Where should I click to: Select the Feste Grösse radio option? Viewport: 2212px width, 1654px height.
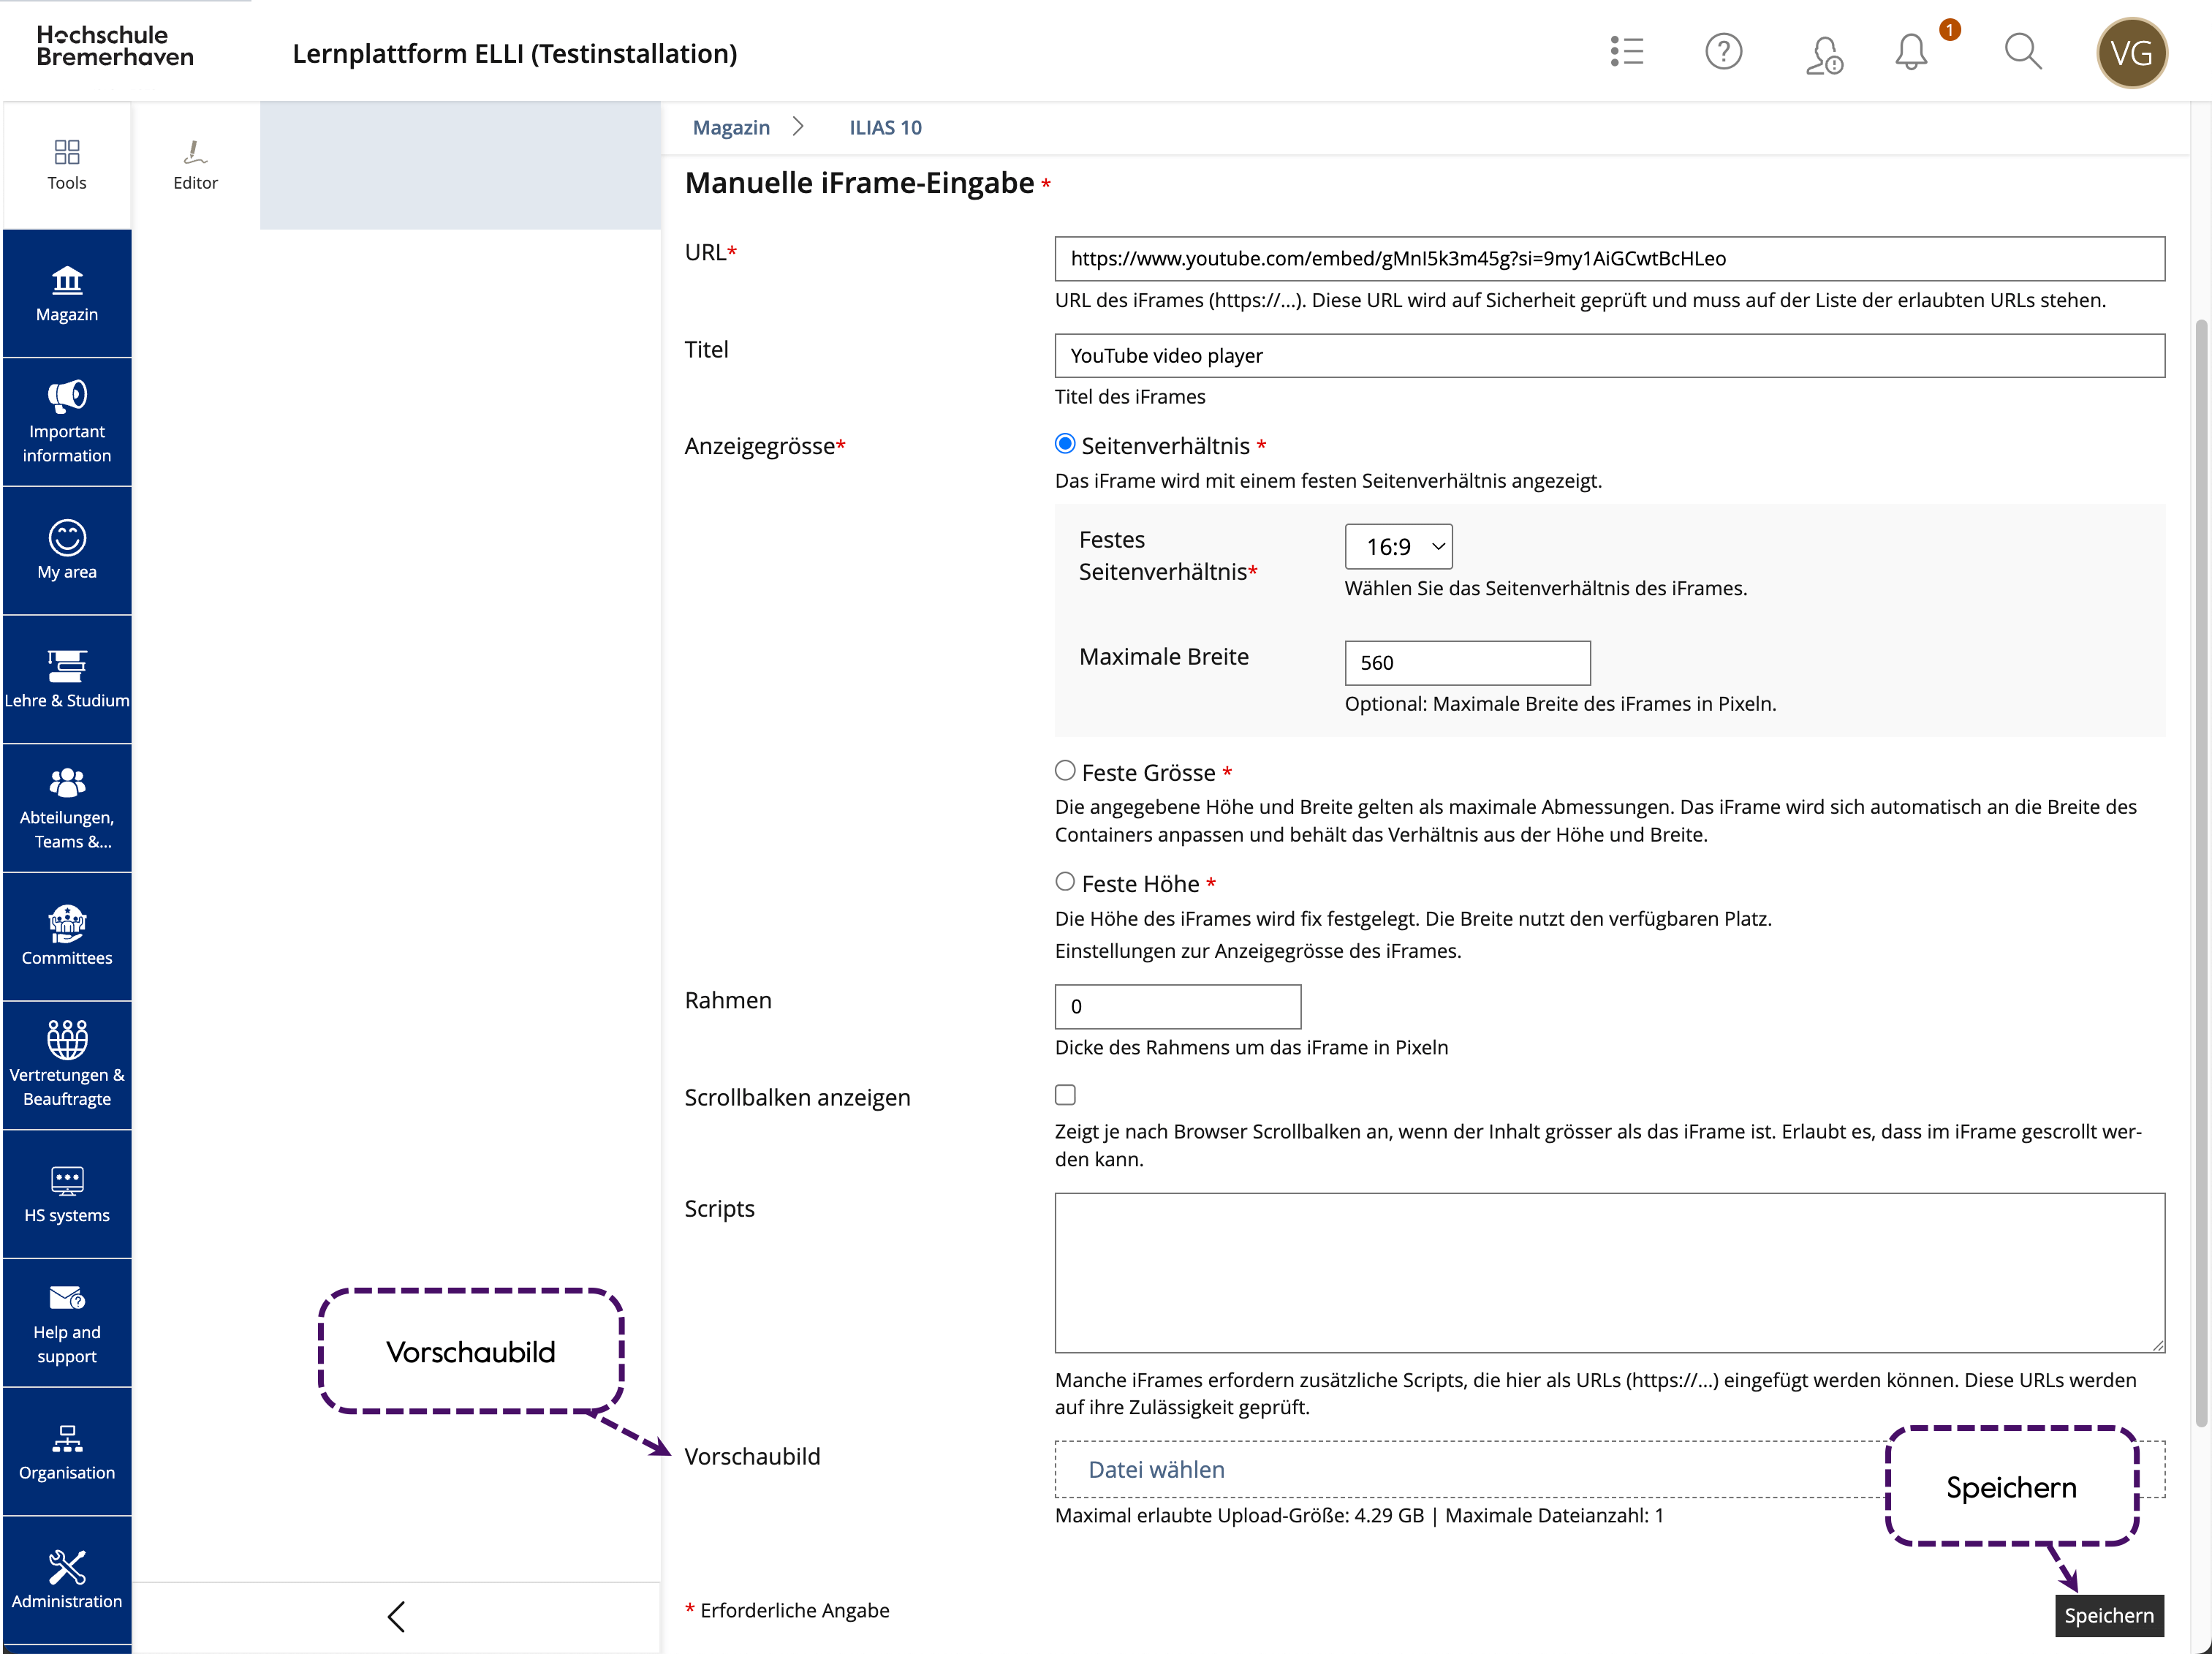point(1065,771)
